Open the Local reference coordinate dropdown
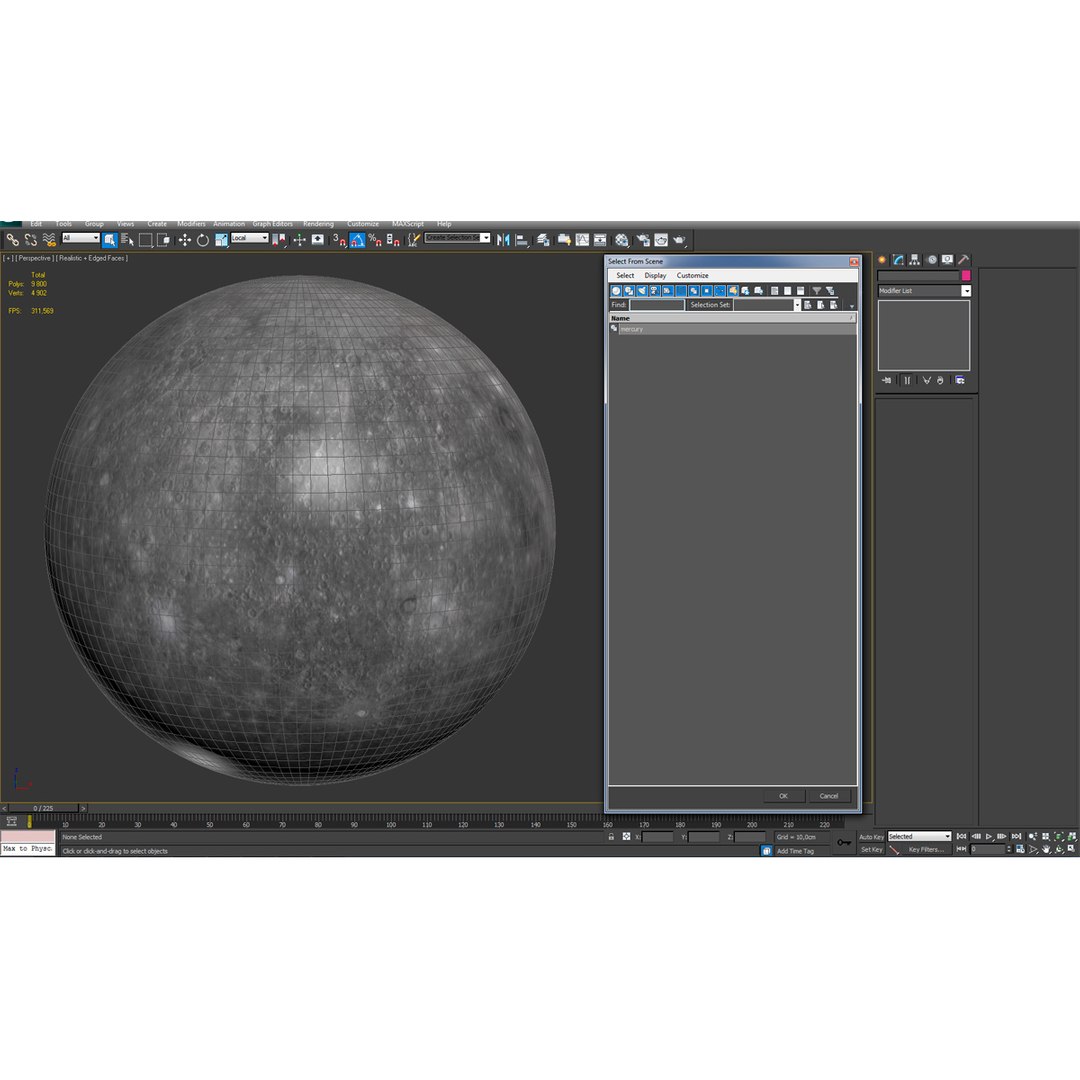 point(249,238)
